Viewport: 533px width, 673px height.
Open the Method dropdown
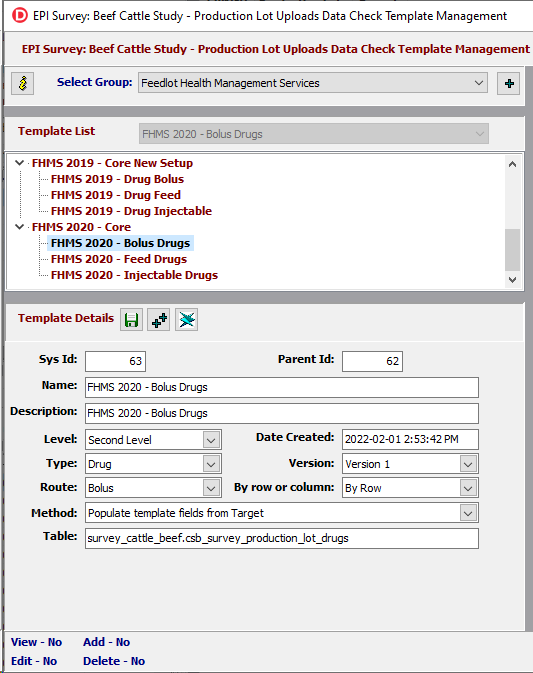(x=282, y=513)
